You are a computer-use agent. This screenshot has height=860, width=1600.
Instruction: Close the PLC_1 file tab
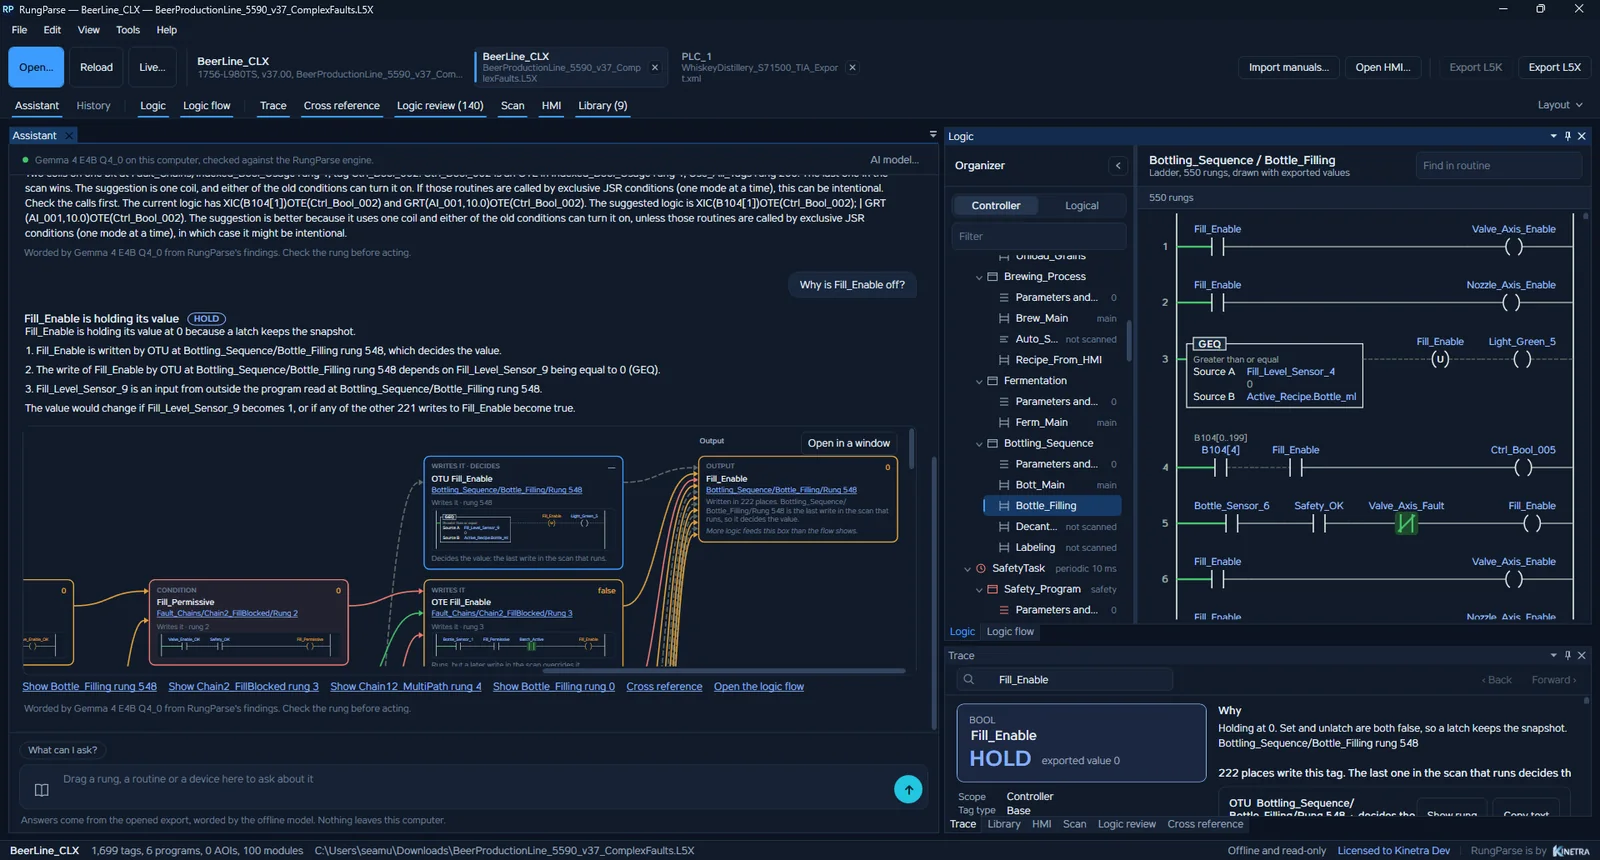click(x=852, y=68)
